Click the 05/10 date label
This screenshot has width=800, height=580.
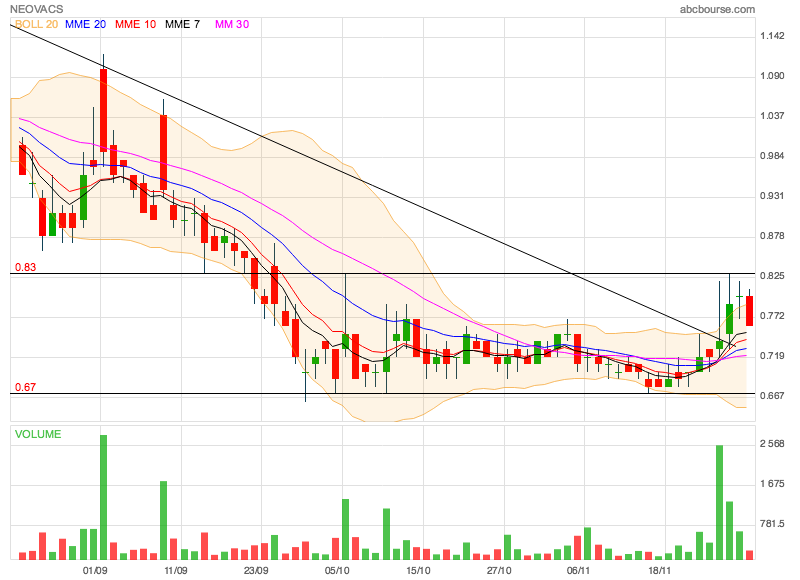click(x=337, y=570)
